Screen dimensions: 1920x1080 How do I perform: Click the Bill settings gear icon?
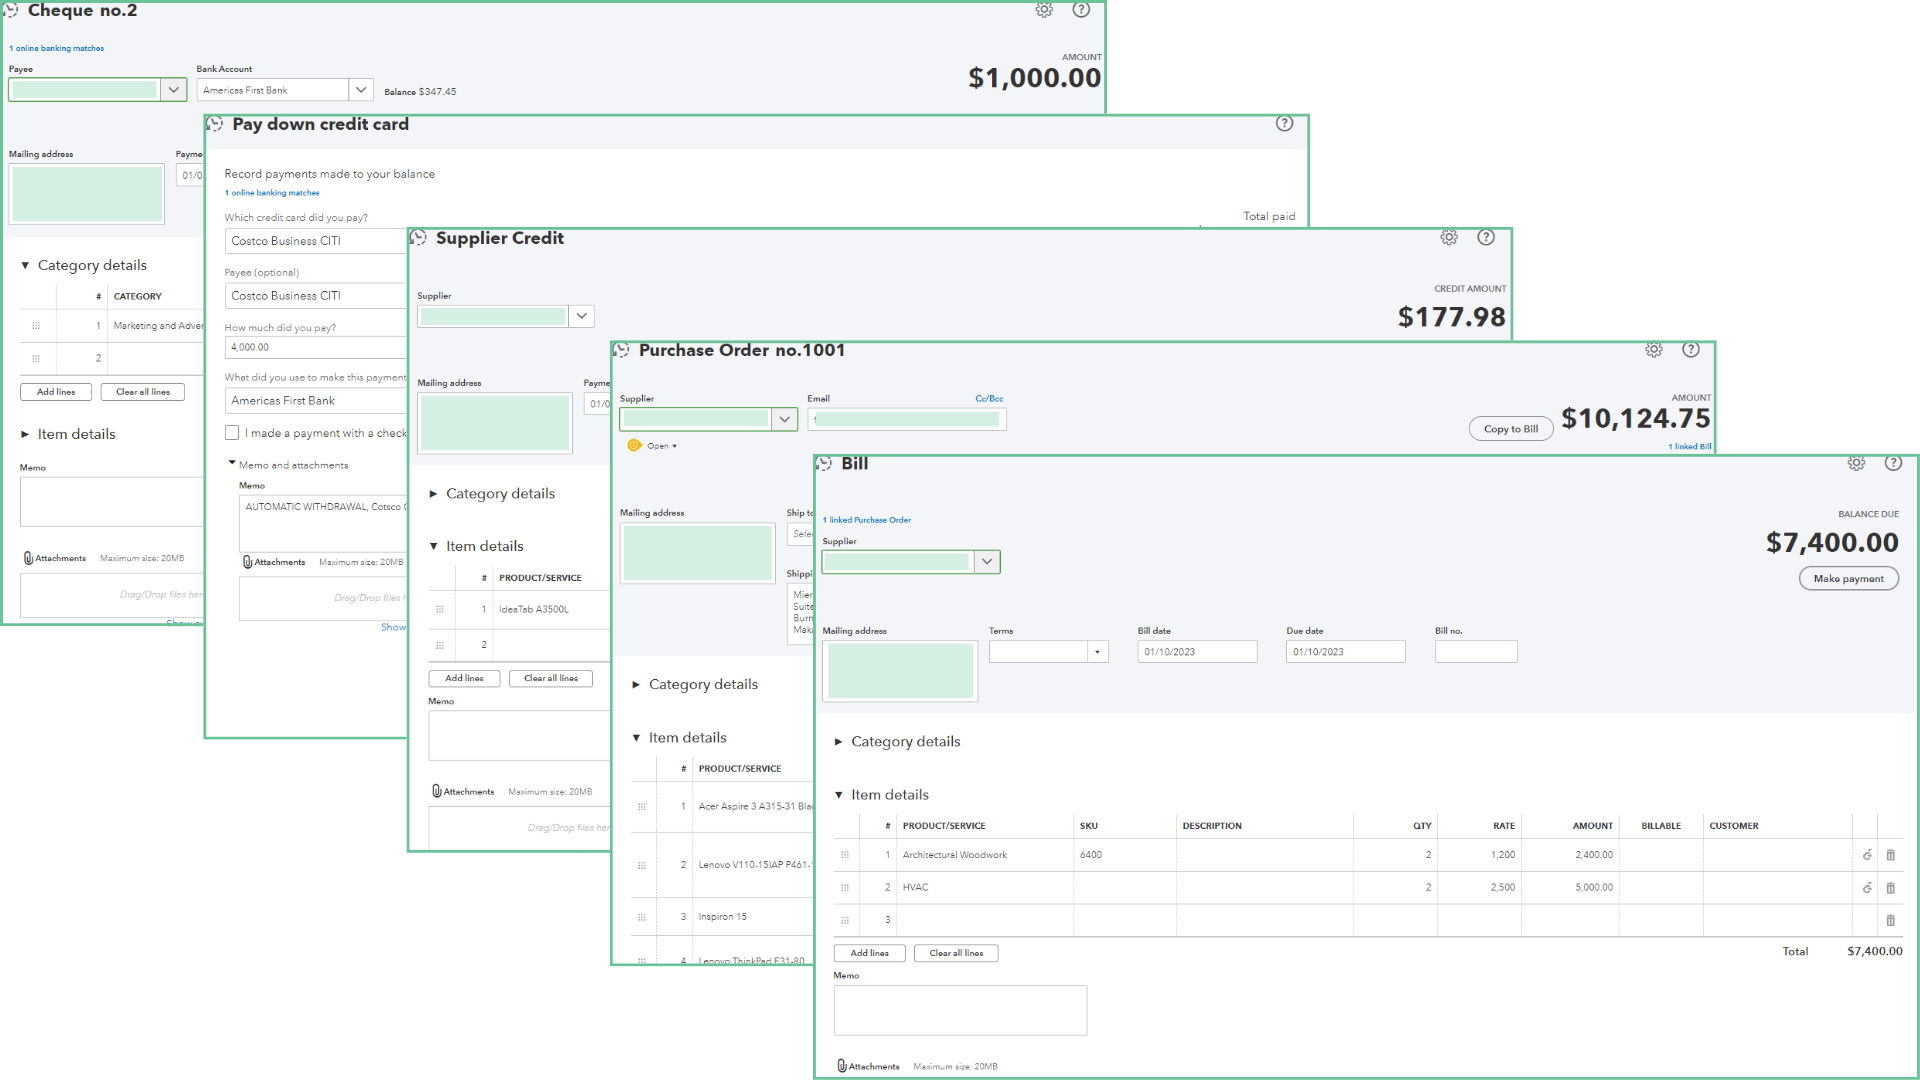(x=1856, y=463)
